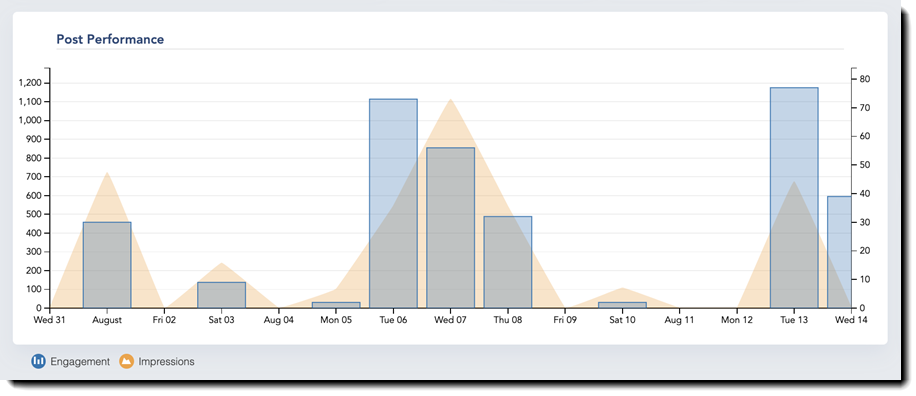Image resolution: width=916 pixels, height=396 pixels.
Task: Click the 70 engagement axis value
Action: point(865,107)
